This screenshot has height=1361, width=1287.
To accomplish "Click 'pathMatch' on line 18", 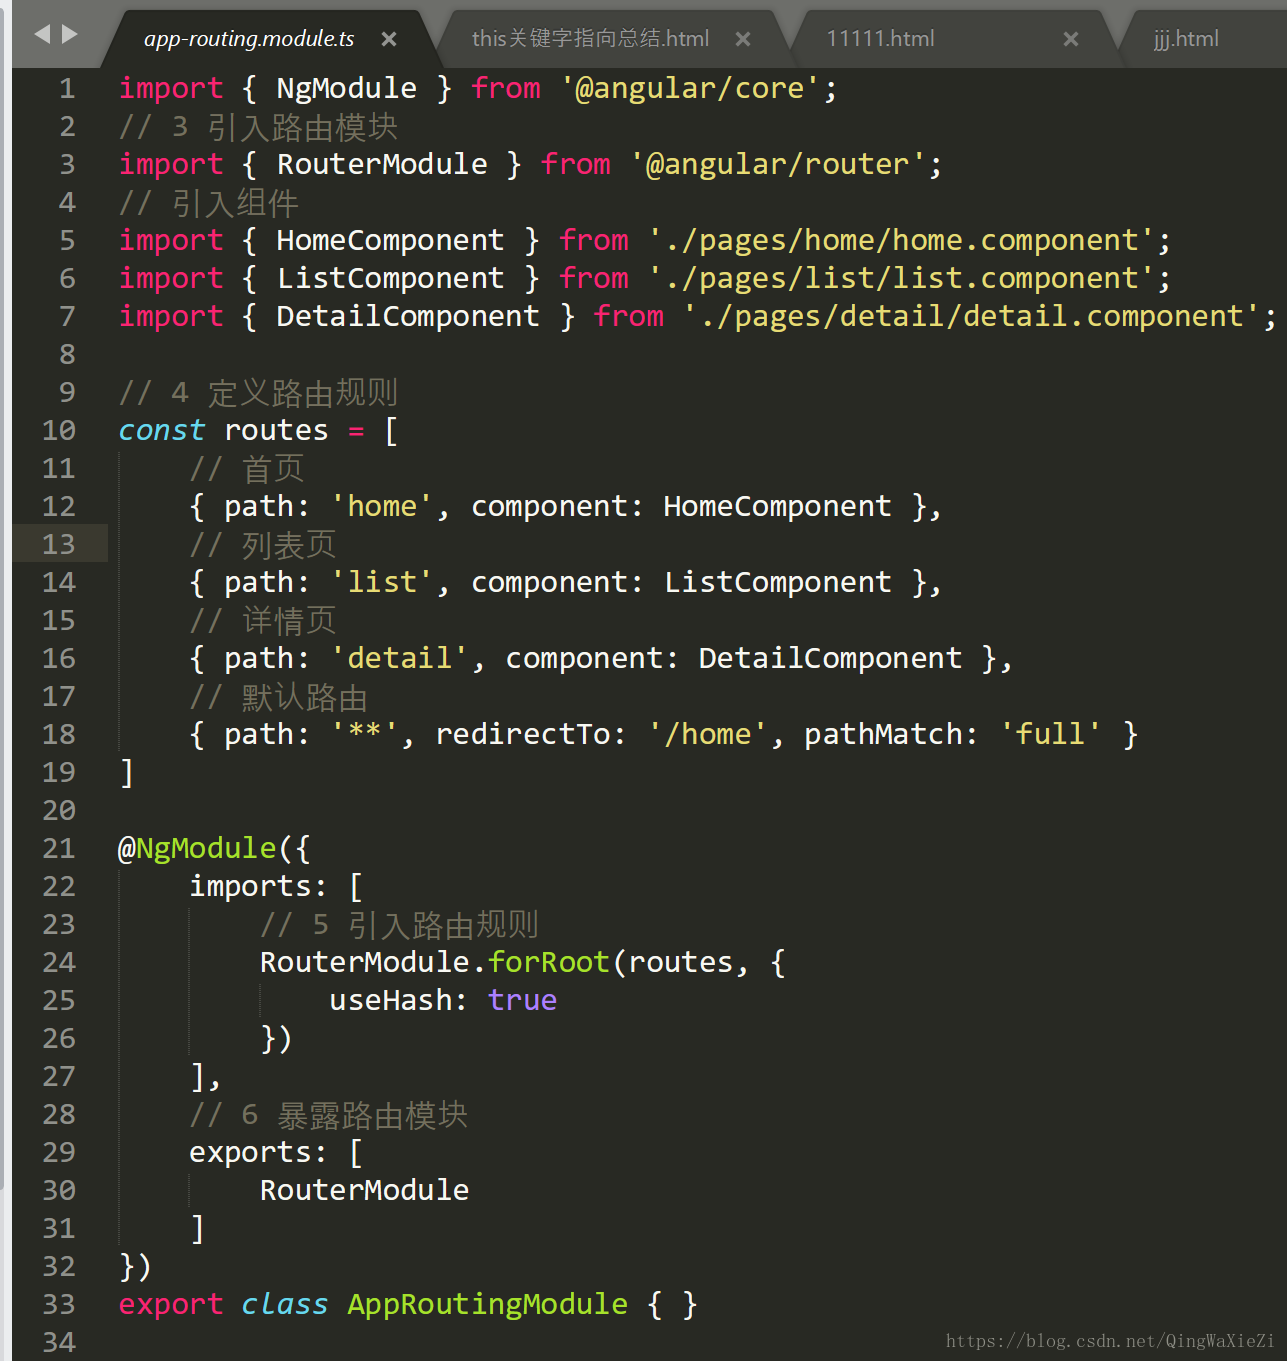I will point(883,734).
